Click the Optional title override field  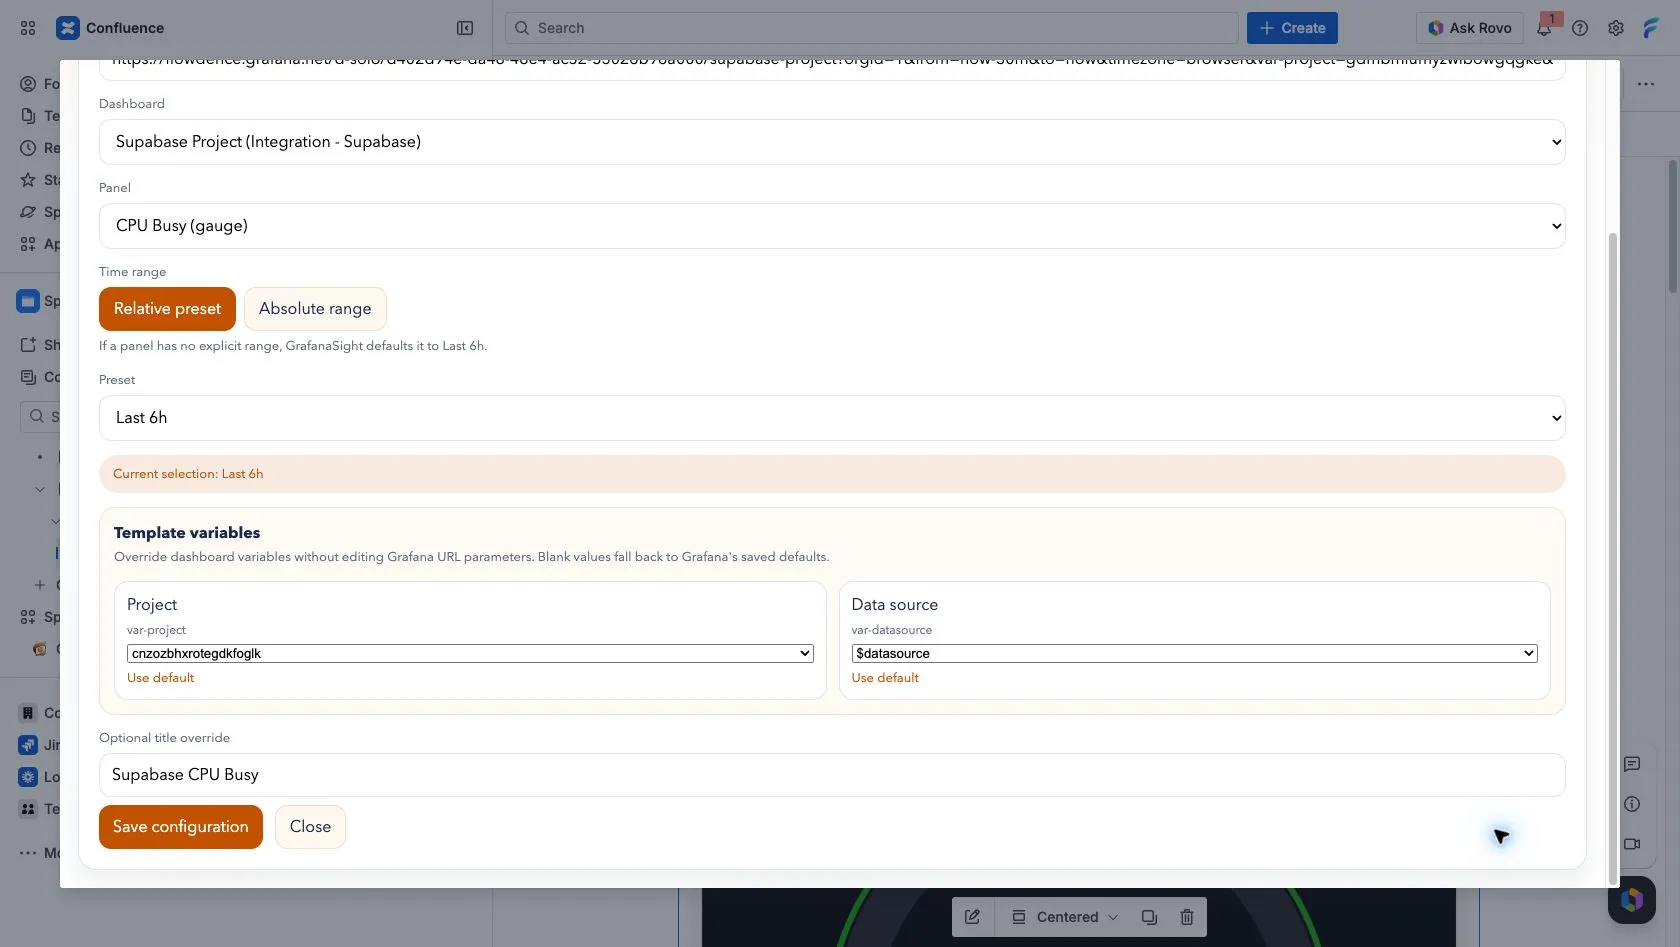[x=832, y=775]
